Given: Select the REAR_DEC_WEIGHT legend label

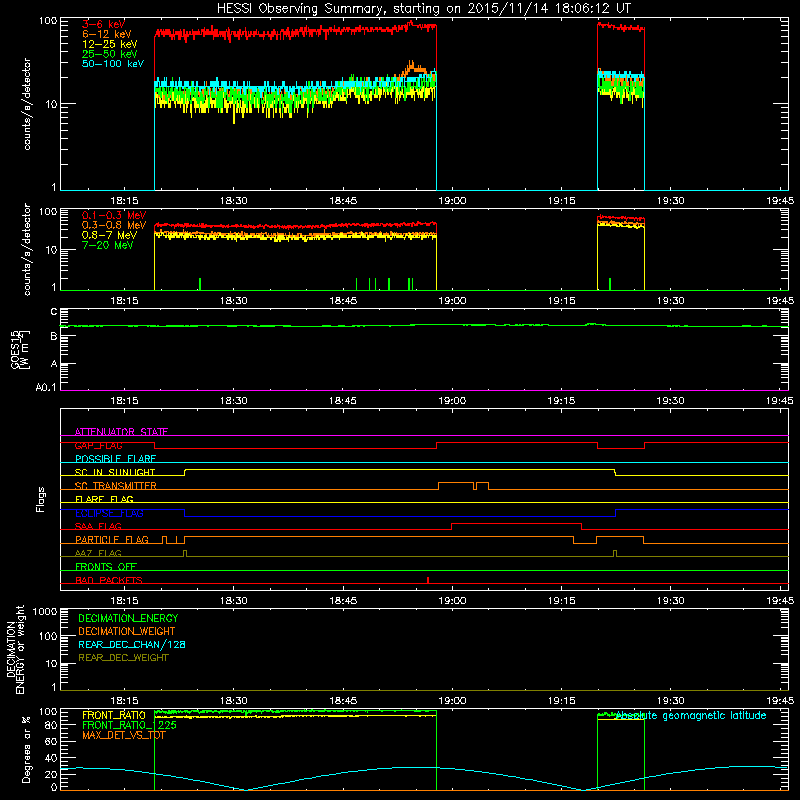Looking at the screenshot, I should pos(123,658).
